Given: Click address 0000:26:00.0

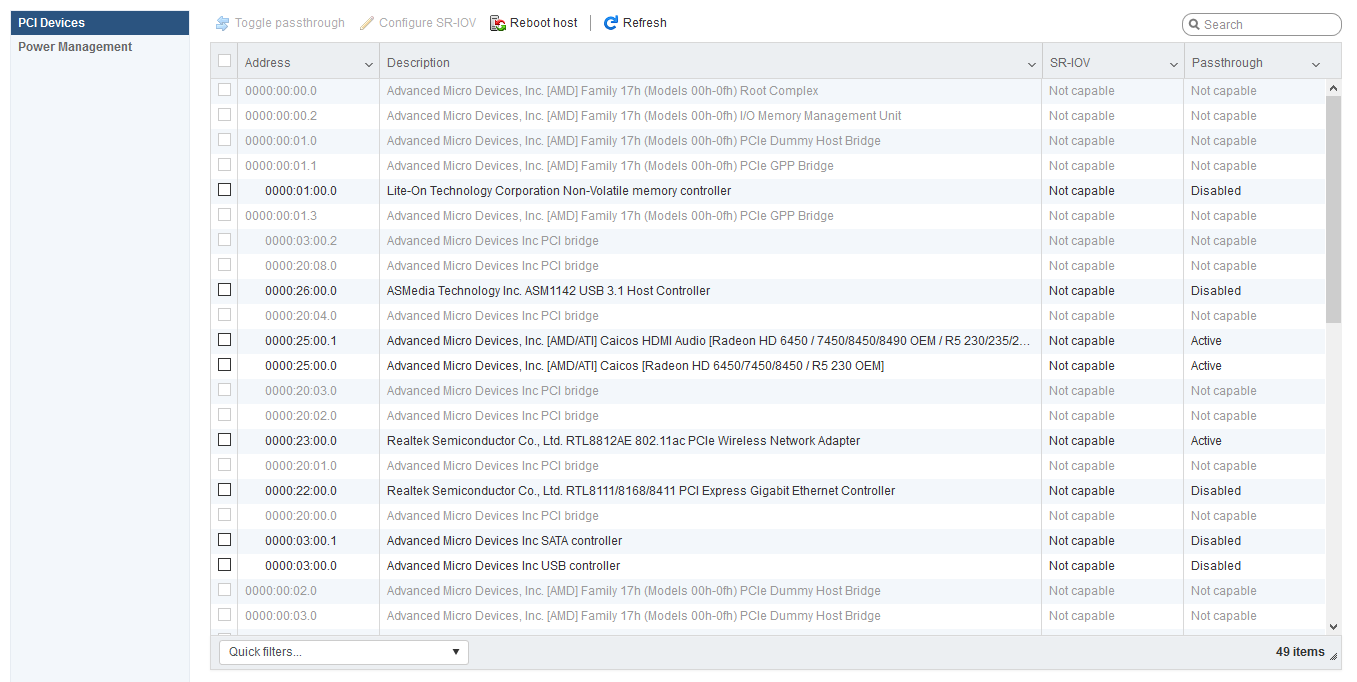Looking at the screenshot, I should pos(301,291).
